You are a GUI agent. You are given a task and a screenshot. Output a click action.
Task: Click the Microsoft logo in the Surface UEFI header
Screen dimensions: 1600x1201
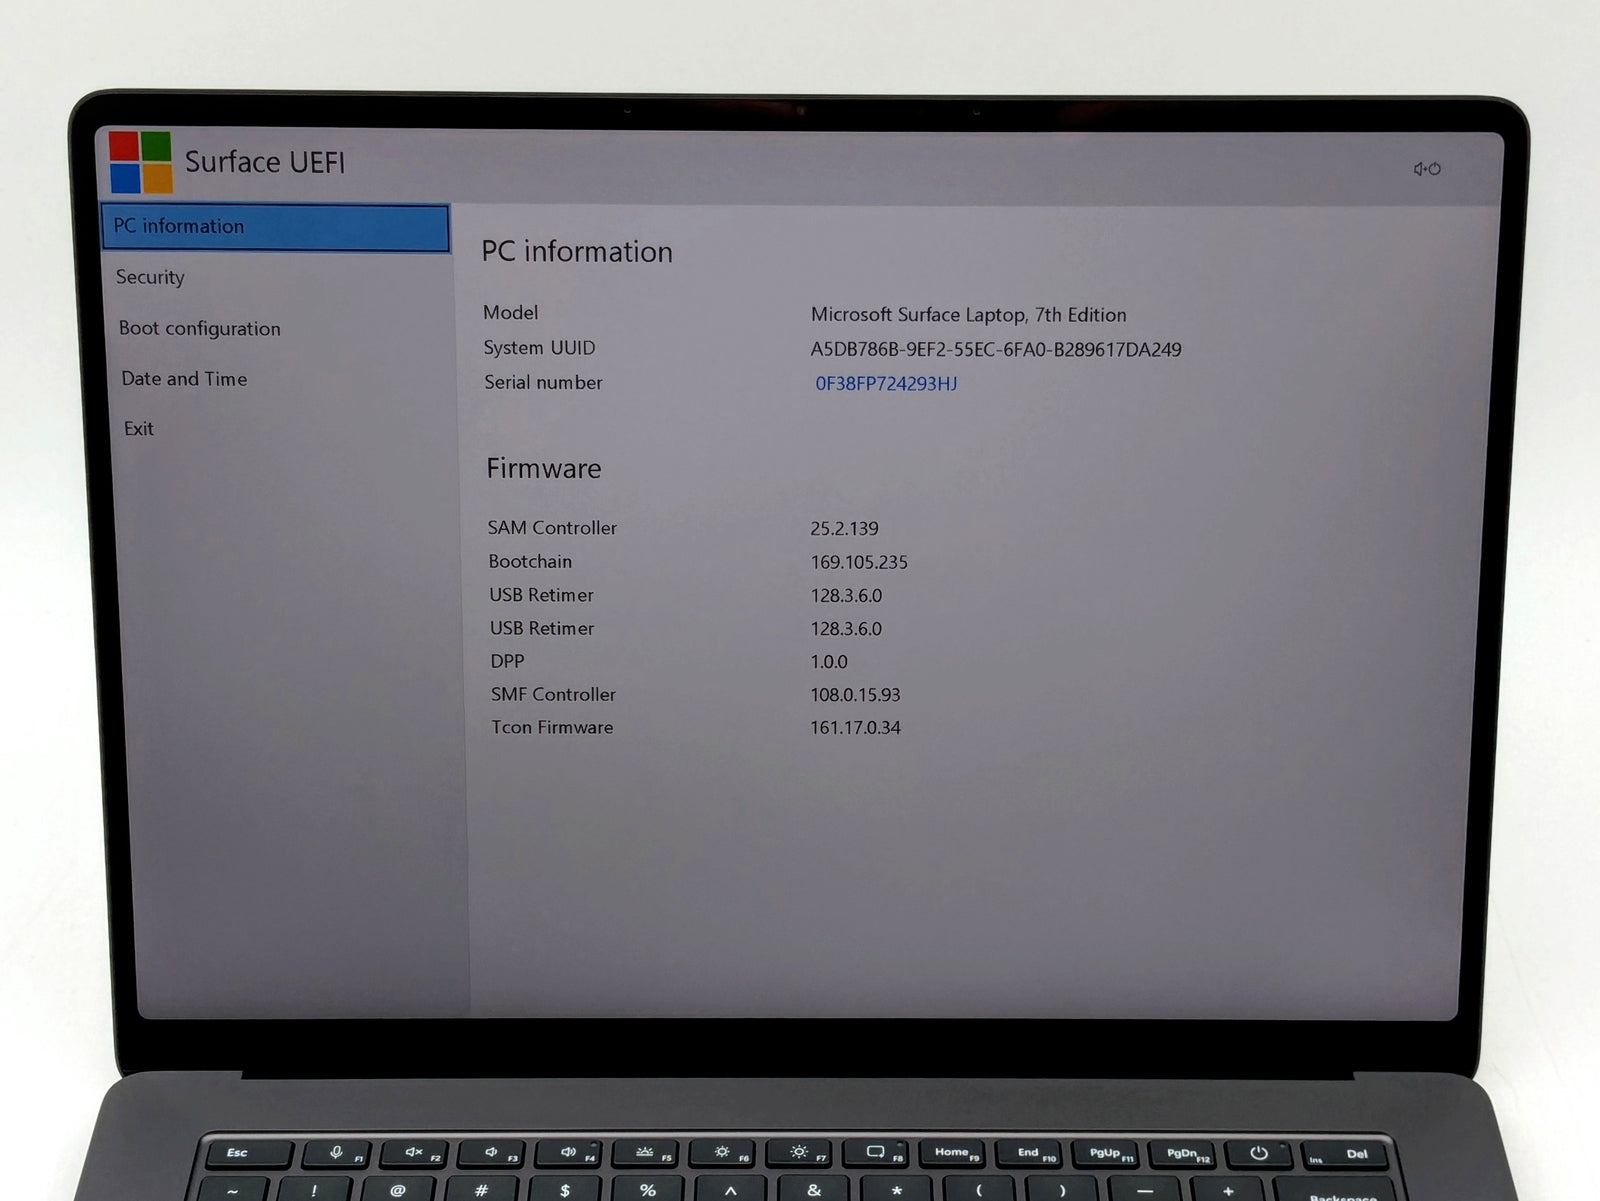[x=140, y=162]
